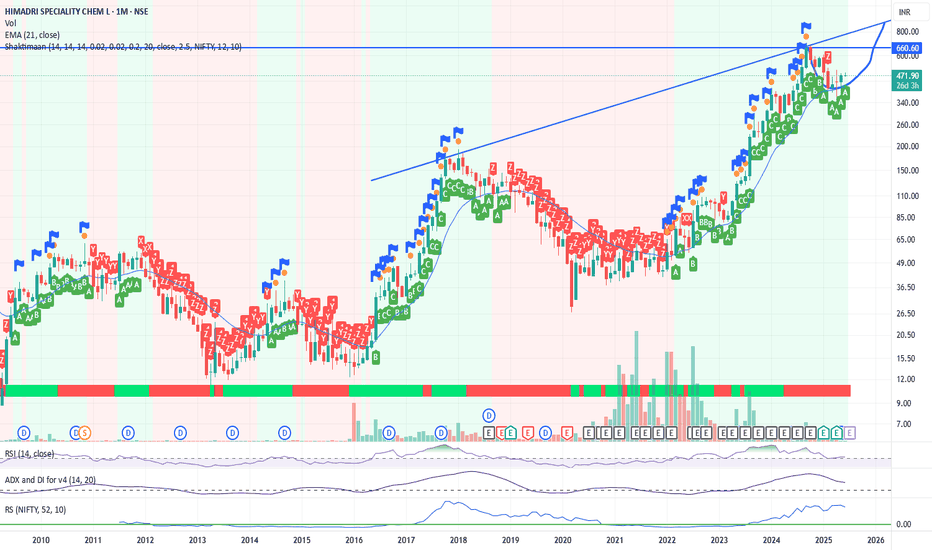Viewport: 932px width, 550px height.
Task: Click the 0.00 label in RS pane
Action: pos(904,524)
